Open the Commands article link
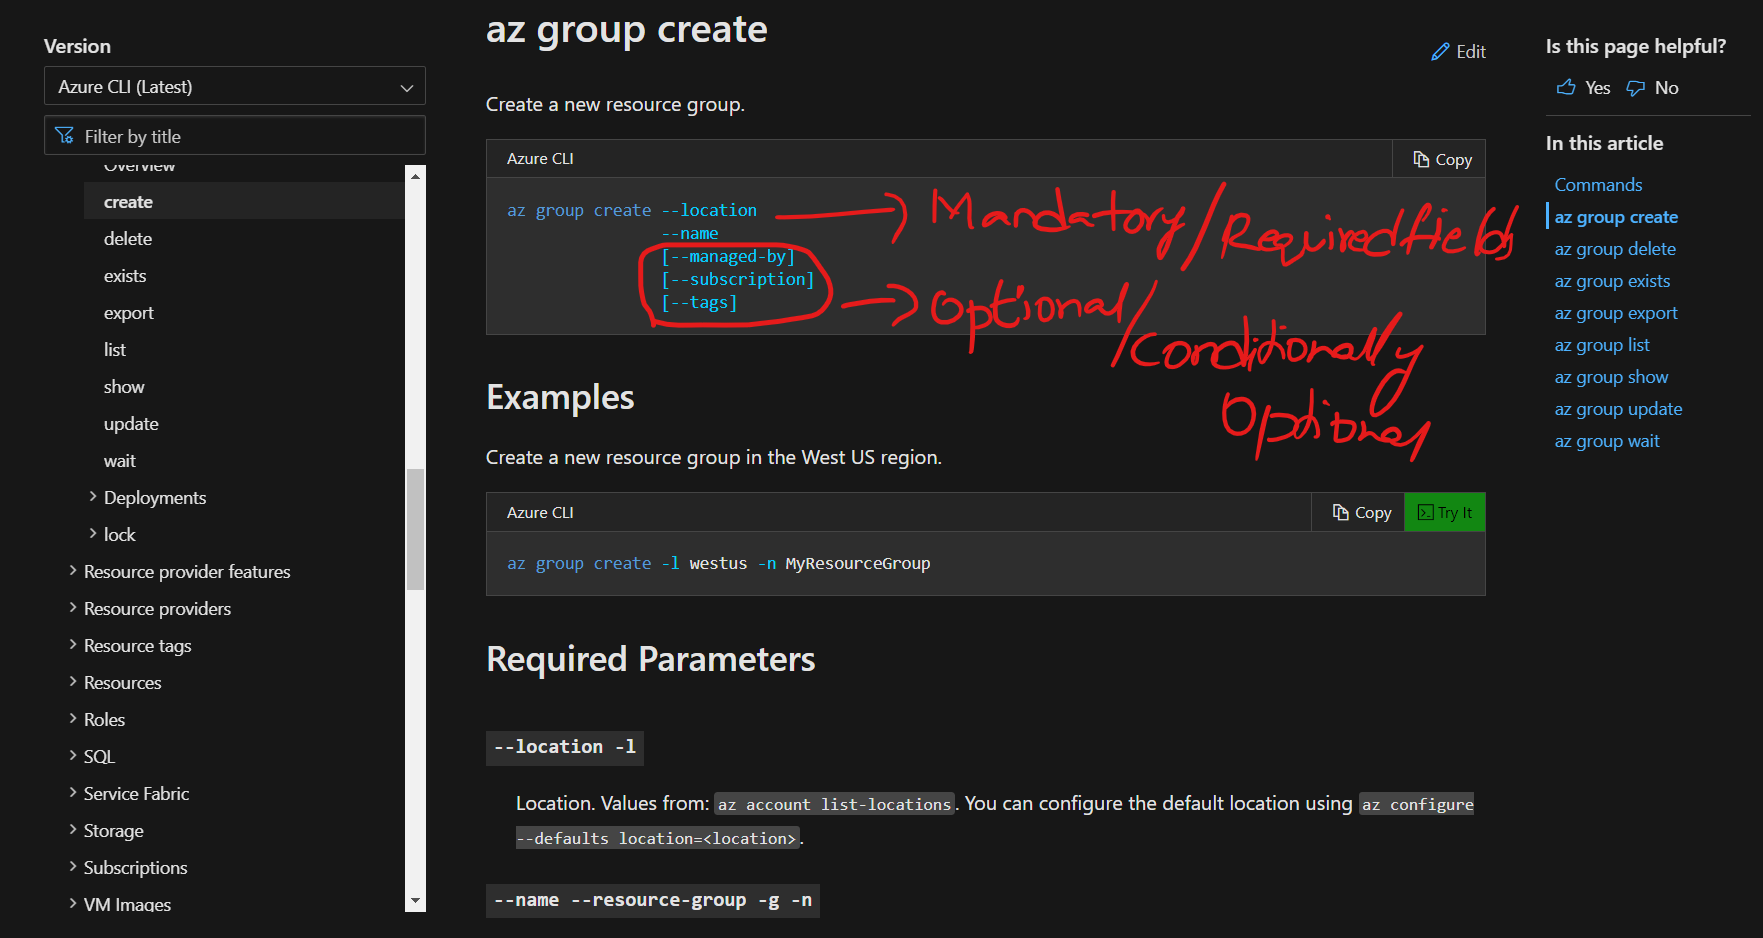1763x938 pixels. click(x=1598, y=185)
